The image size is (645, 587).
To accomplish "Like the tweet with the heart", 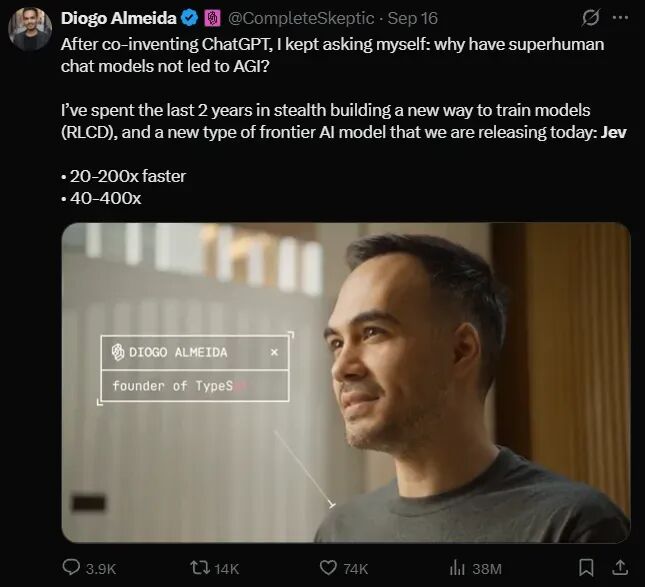I will click(328, 568).
